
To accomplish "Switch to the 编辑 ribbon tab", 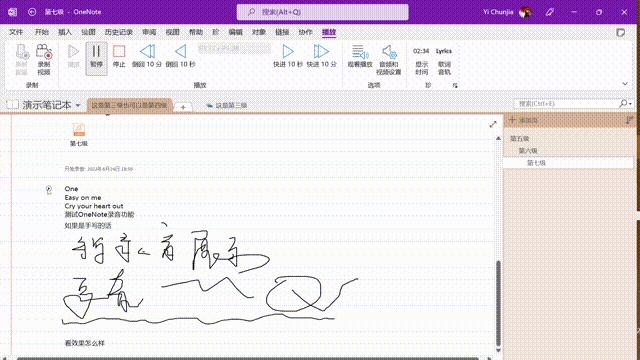I will 236,32.
